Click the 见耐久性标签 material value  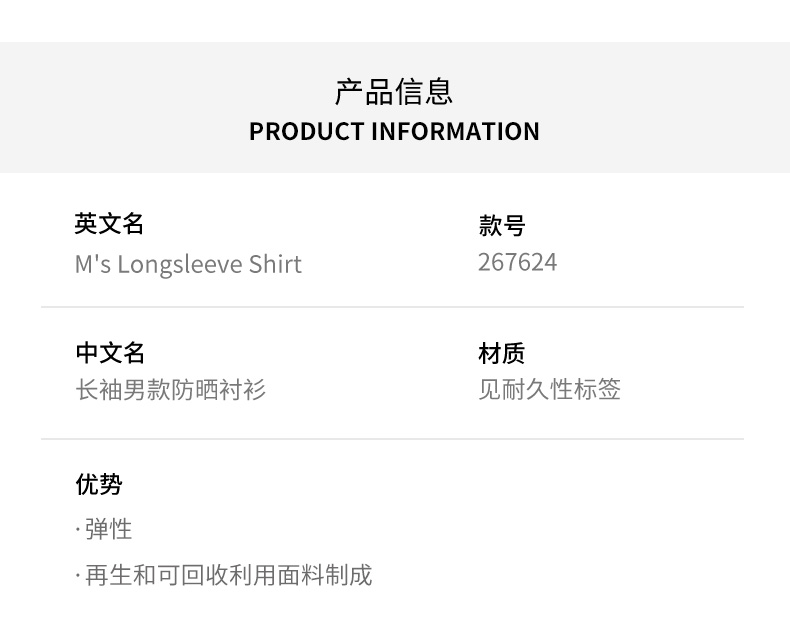click(549, 389)
